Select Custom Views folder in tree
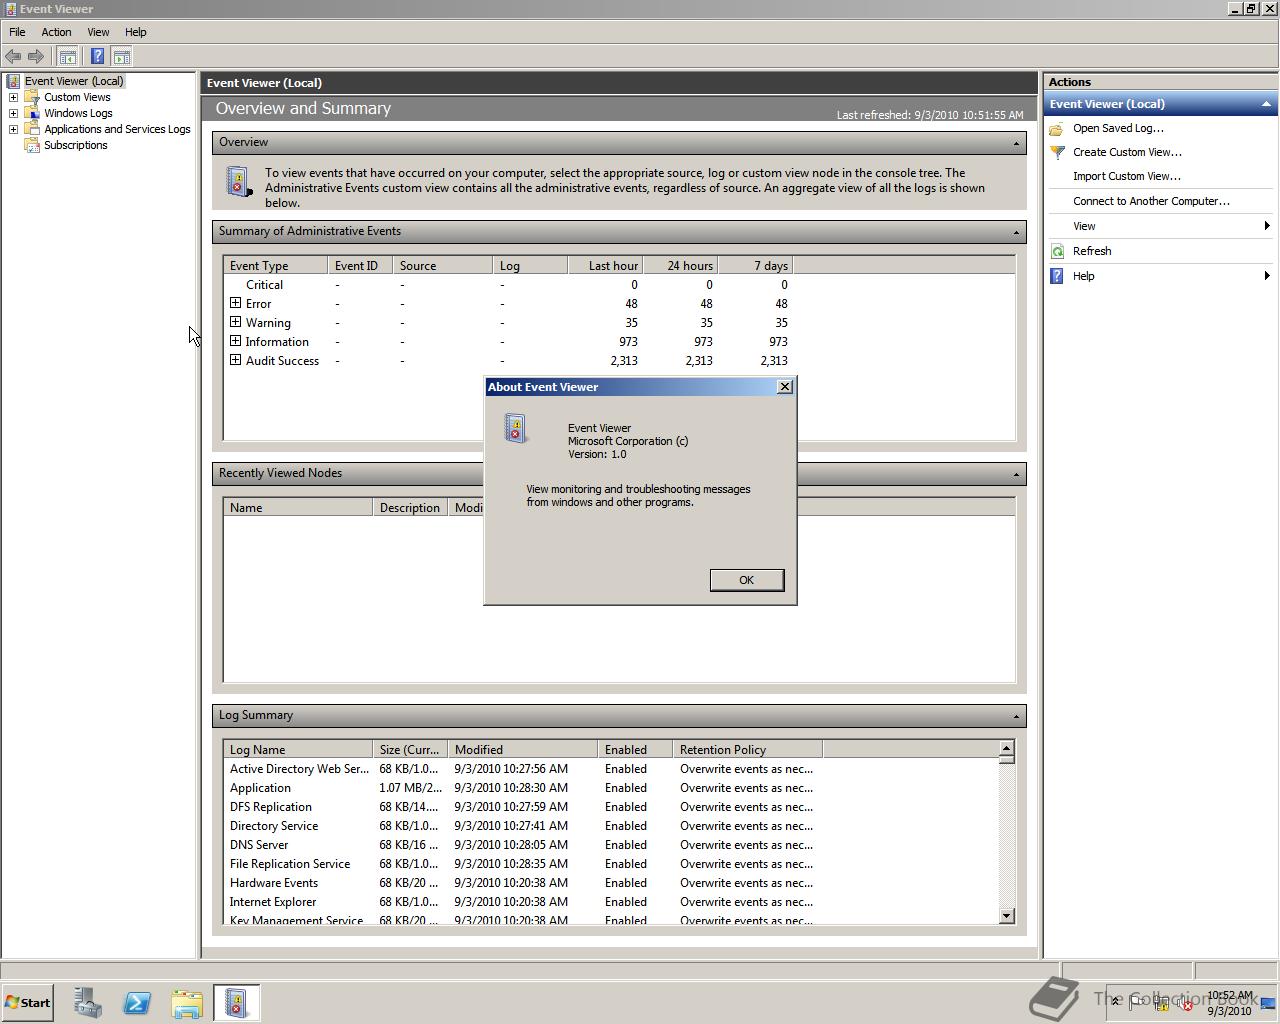 (77, 97)
